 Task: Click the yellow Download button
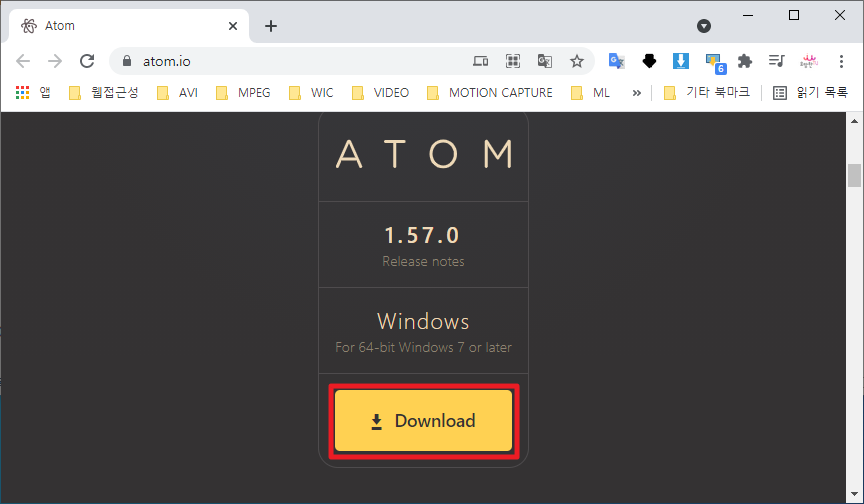tap(423, 421)
